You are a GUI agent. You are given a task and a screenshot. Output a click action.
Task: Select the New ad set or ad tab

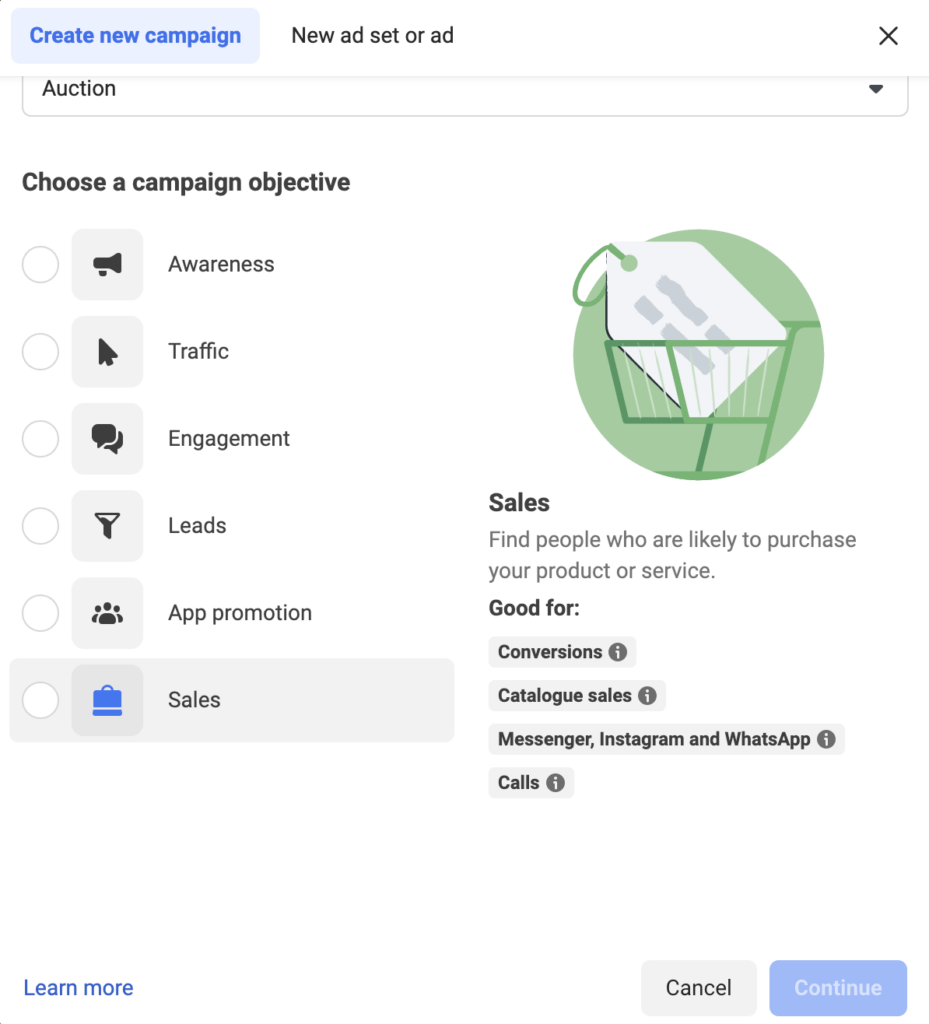click(372, 35)
